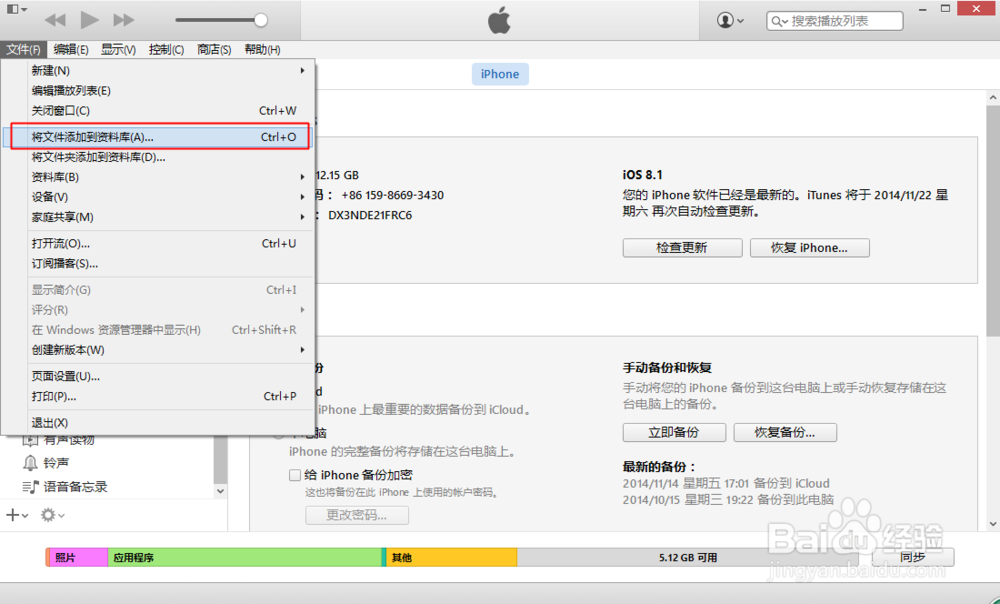Choose 页面设置(U)... menu entry

coord(158,376)
